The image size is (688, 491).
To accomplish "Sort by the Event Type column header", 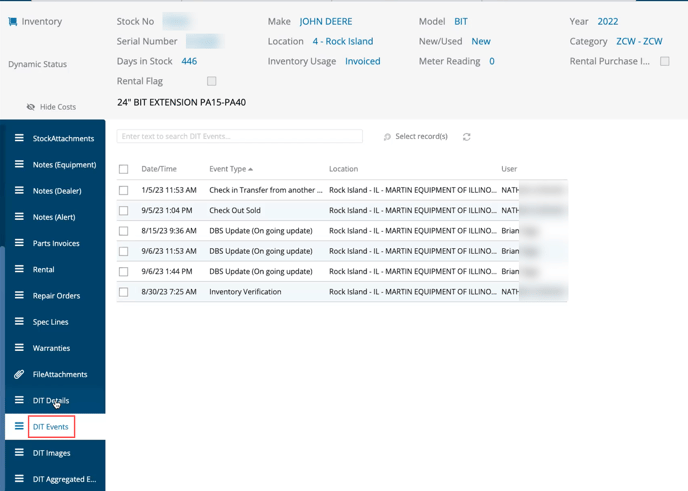I will [230, 169].
